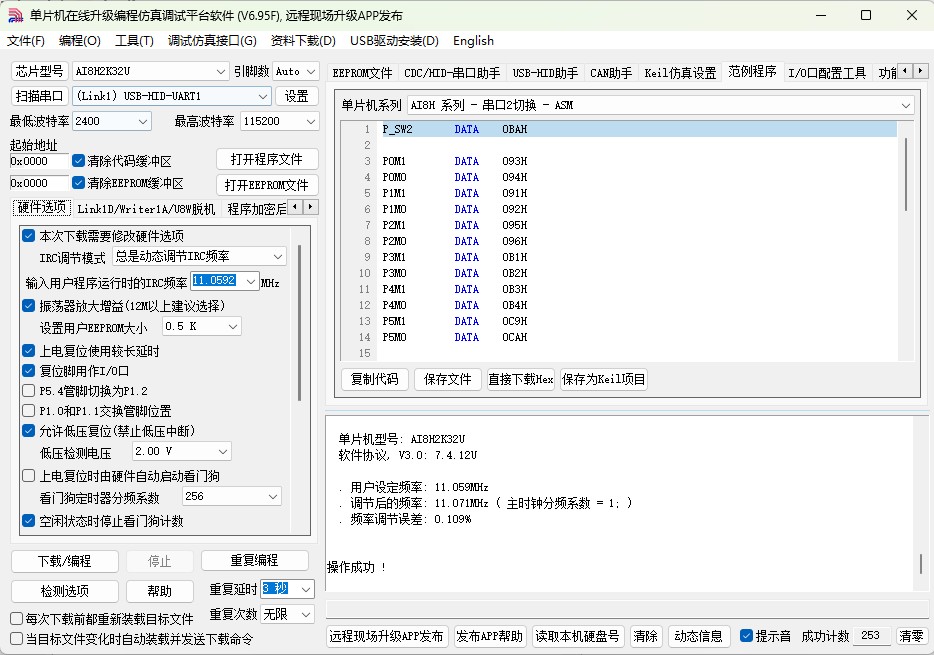Switch to CAN助手 tab
The image size is (934, 655).
[611, 73]
